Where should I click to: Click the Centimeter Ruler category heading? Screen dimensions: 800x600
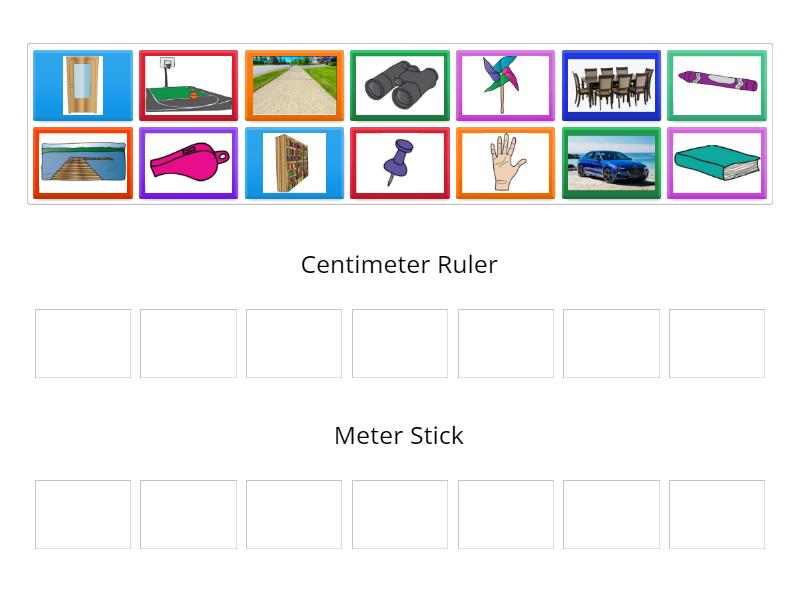point(399,265)
